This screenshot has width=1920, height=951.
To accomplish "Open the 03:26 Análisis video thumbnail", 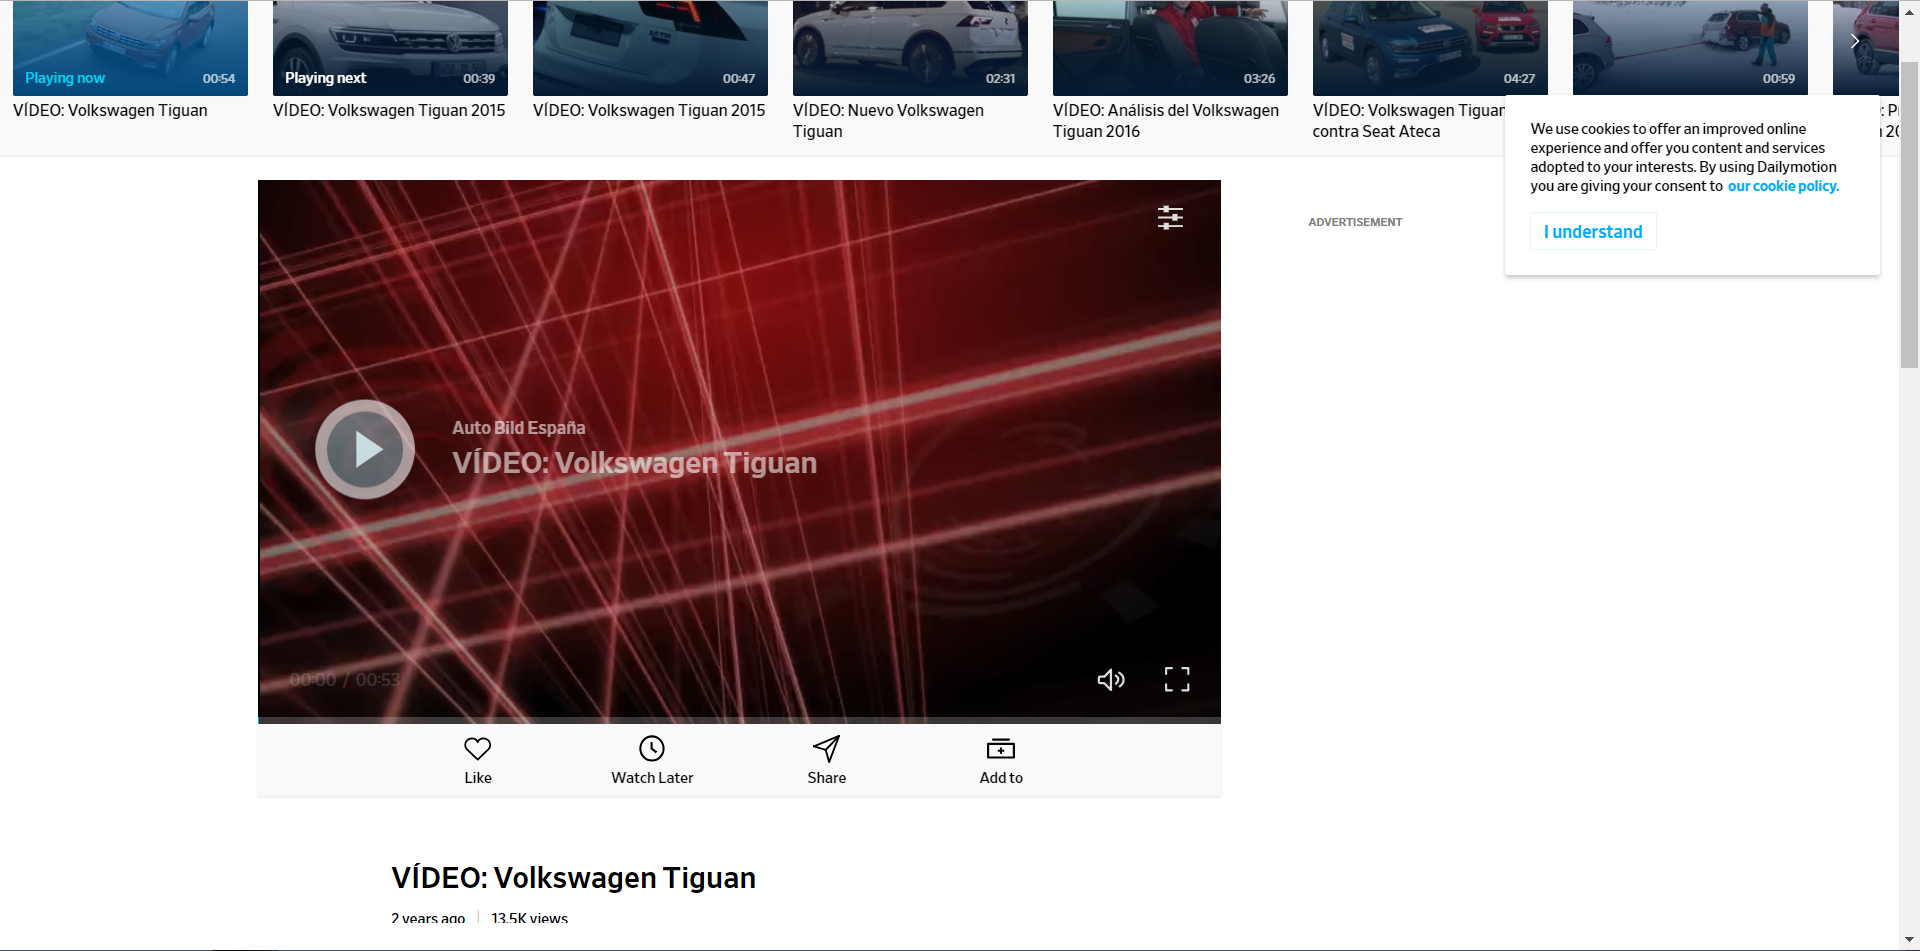I will pyautogui.click(x=1170, y=48).
